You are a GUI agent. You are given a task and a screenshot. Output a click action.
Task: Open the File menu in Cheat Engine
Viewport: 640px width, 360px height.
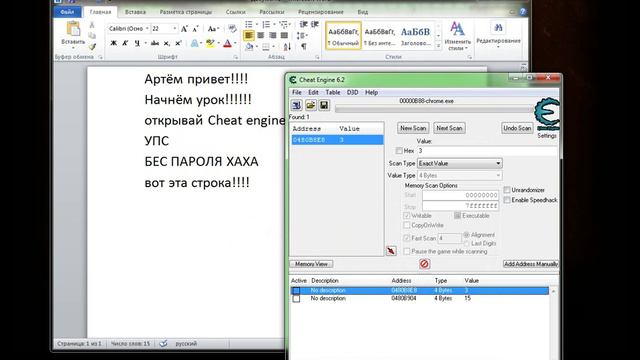[297, 93]
